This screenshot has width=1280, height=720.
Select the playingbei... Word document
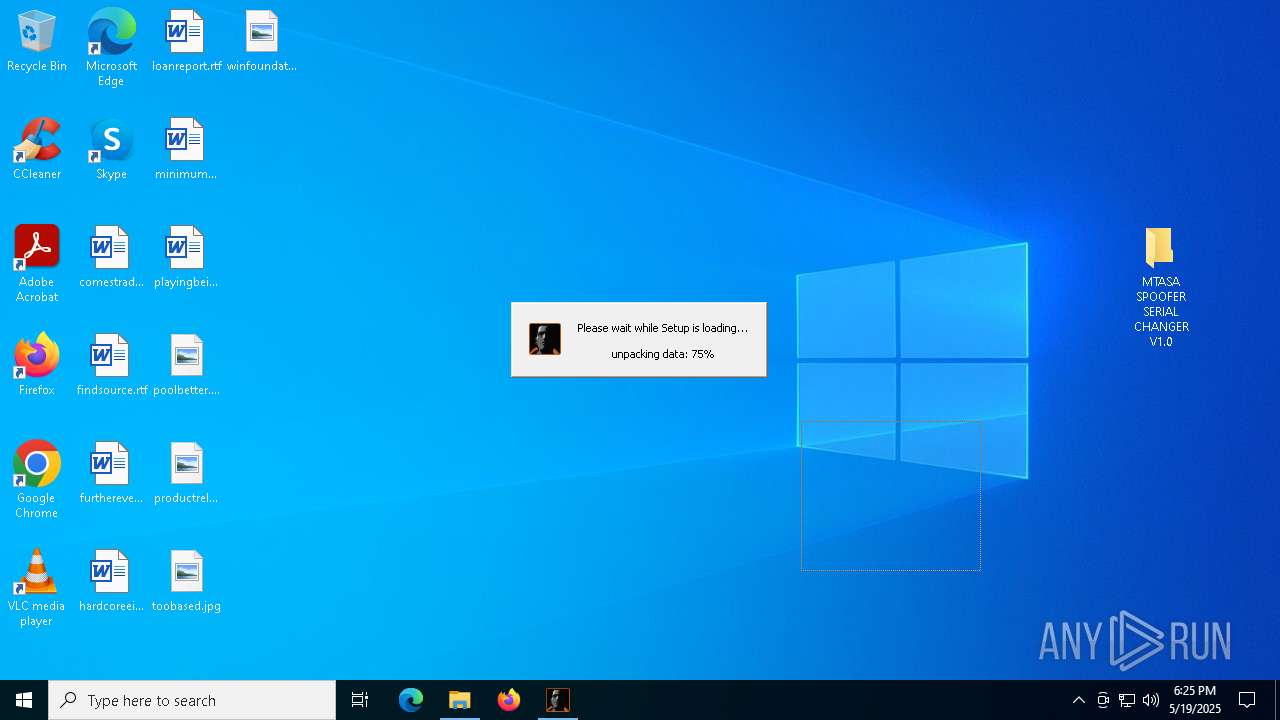[x=186, y=257]
